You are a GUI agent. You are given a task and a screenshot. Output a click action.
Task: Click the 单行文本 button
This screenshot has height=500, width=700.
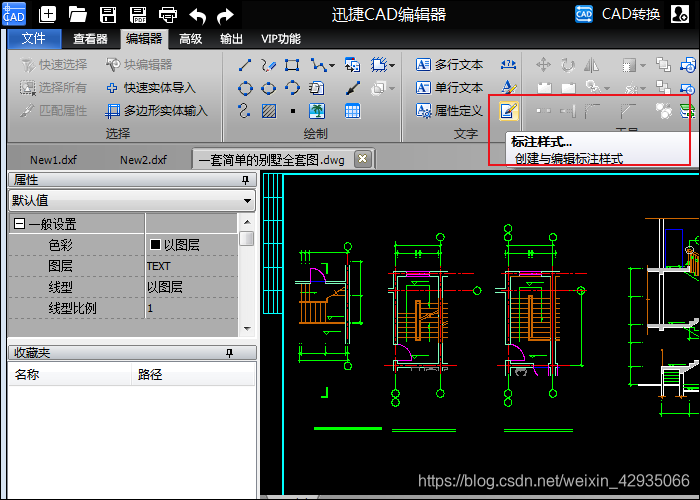tap(449, 88)
